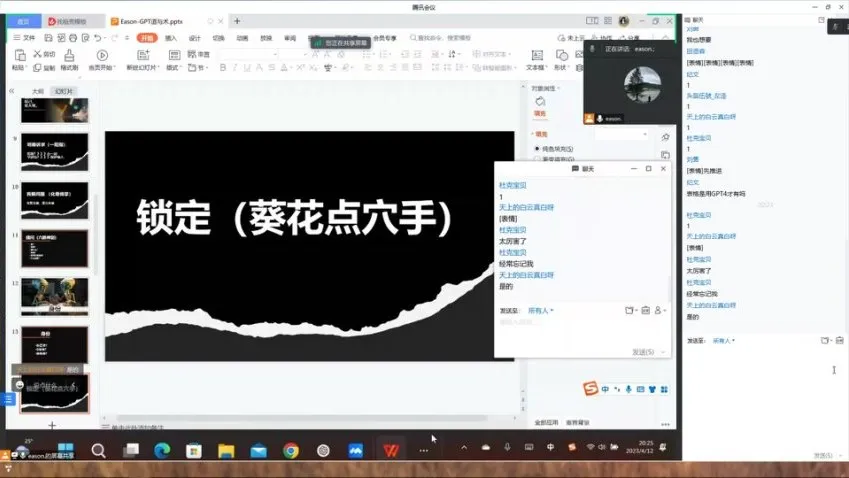This screenshot has height=478, width=849.
Task: Click the Sogou input method icon
Action: pos(590,389)
